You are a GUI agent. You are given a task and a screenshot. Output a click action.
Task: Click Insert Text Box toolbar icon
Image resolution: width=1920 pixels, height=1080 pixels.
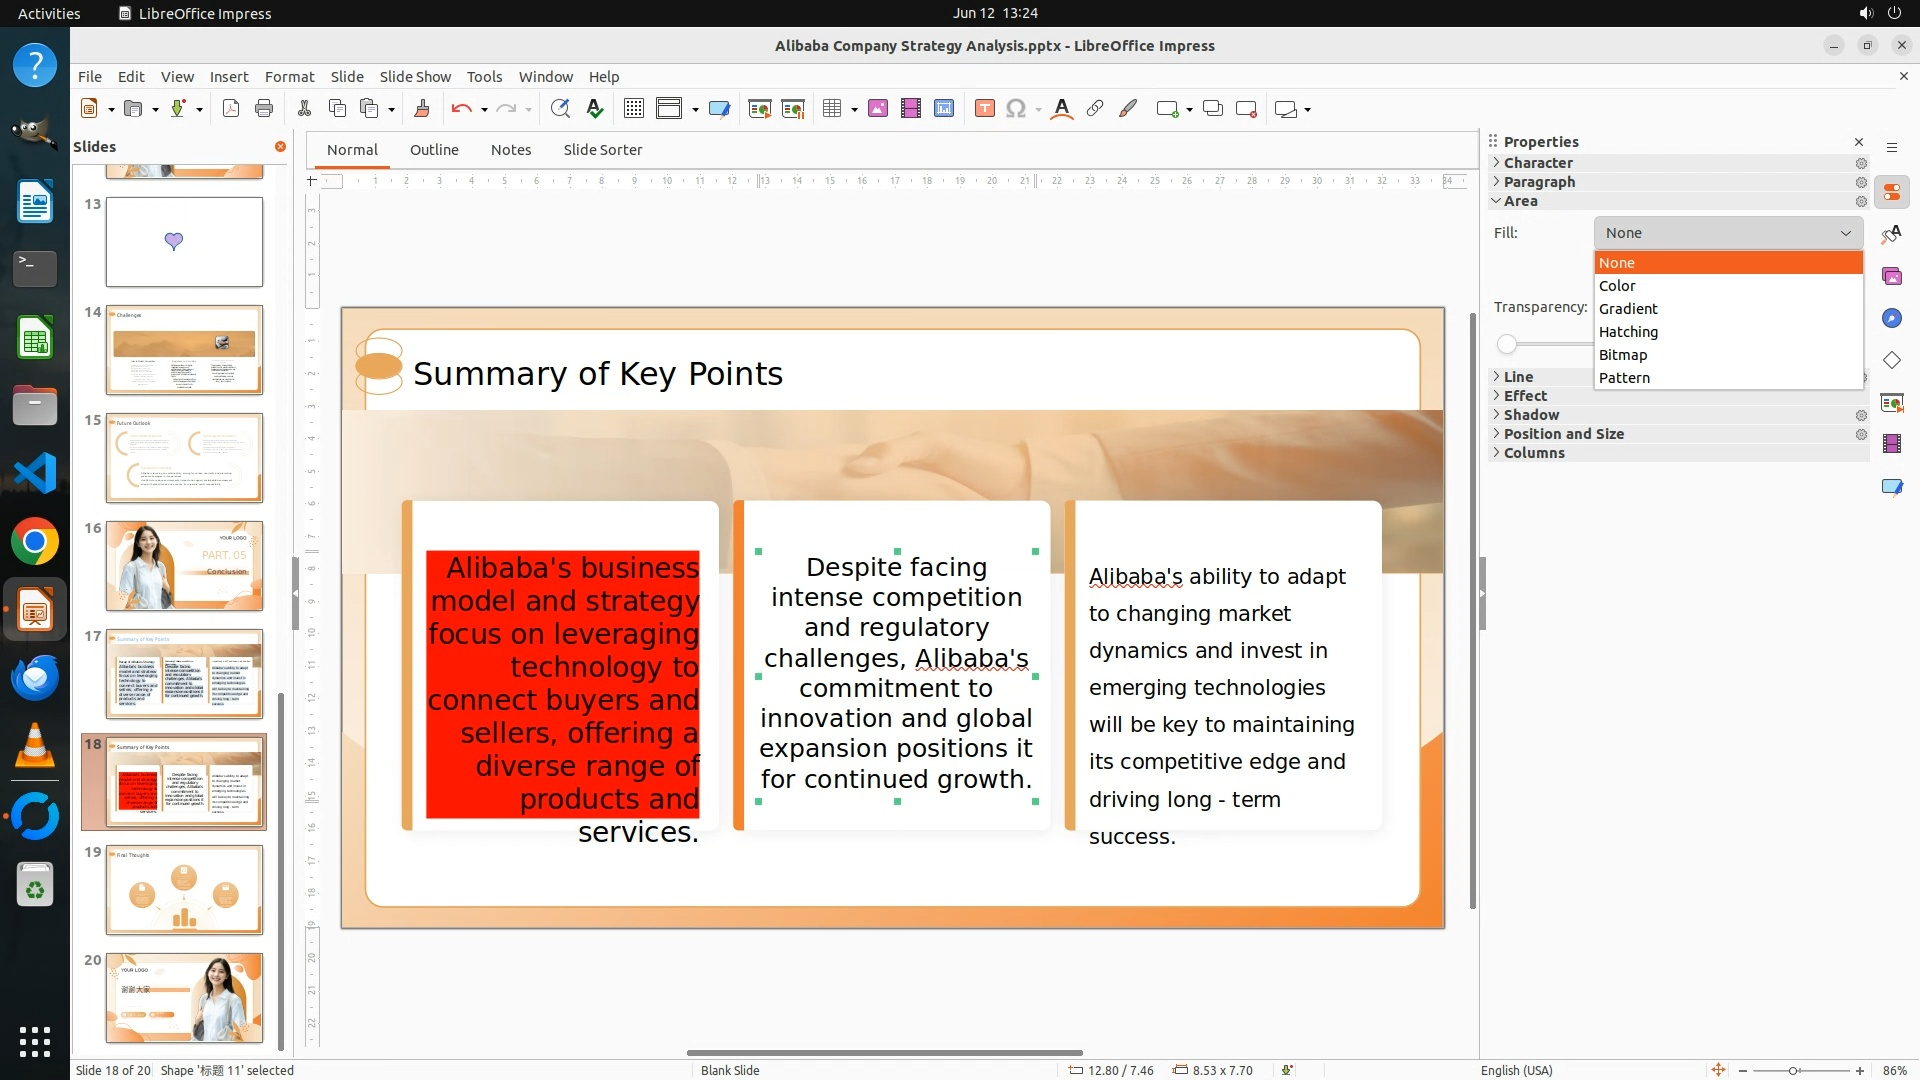[x=984, y=109]
